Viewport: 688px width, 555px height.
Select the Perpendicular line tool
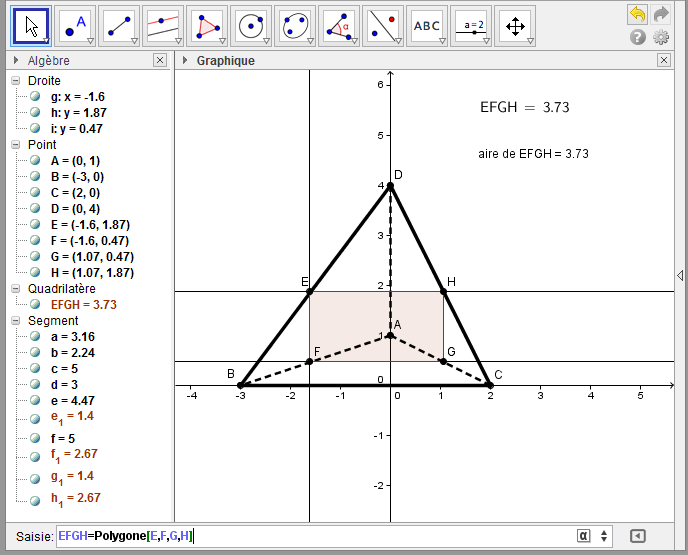click(x=163, y=26)
